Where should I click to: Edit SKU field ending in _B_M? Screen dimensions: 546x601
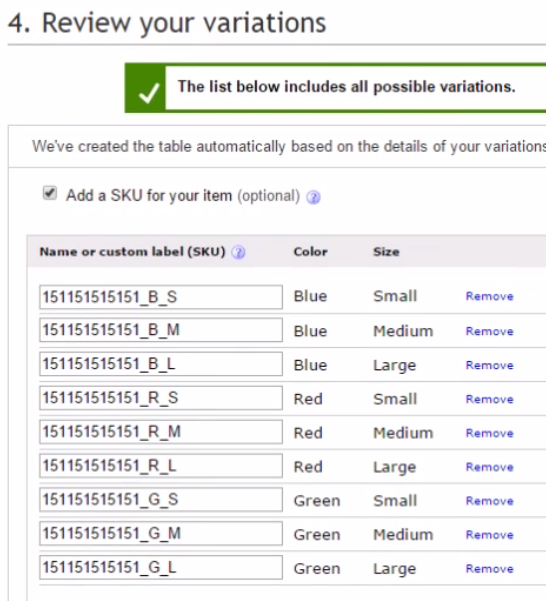pyautogui.click(x=161, y=330)
